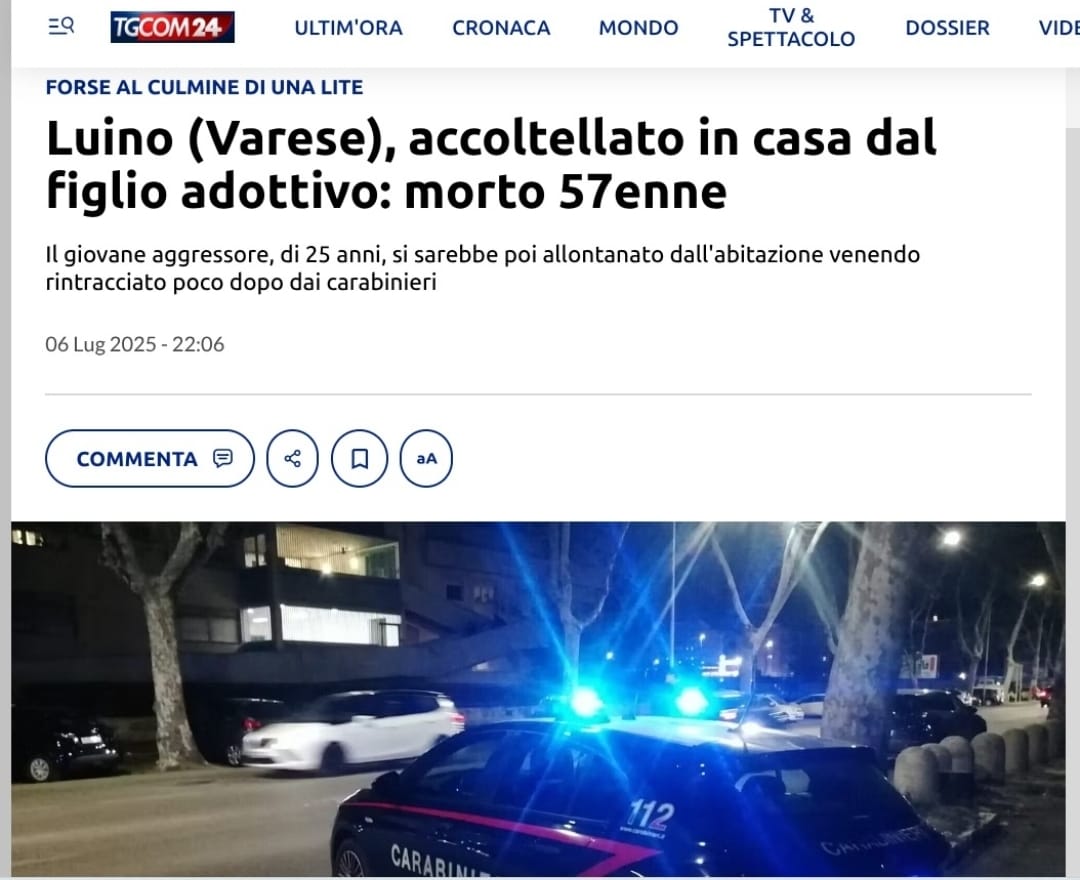Viewport: 1080px width, 880px height.
Task: Go to the CRONACA section
Action: (x=501, y=28)
